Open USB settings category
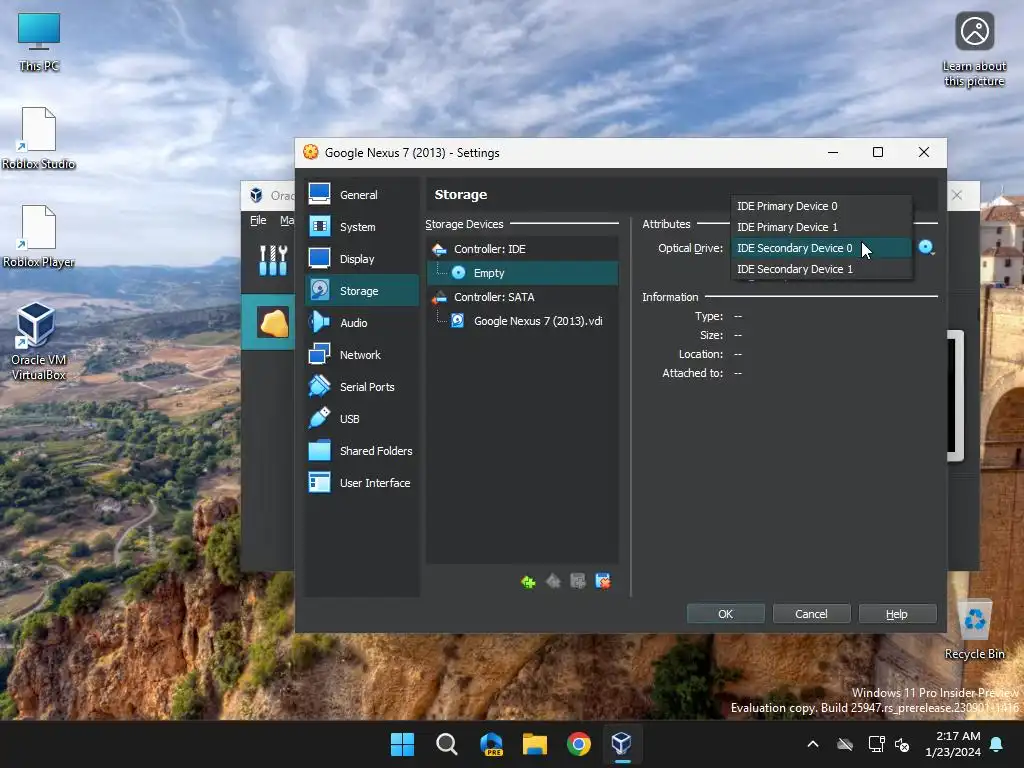1024x768 pixels. tap(361, 419)
